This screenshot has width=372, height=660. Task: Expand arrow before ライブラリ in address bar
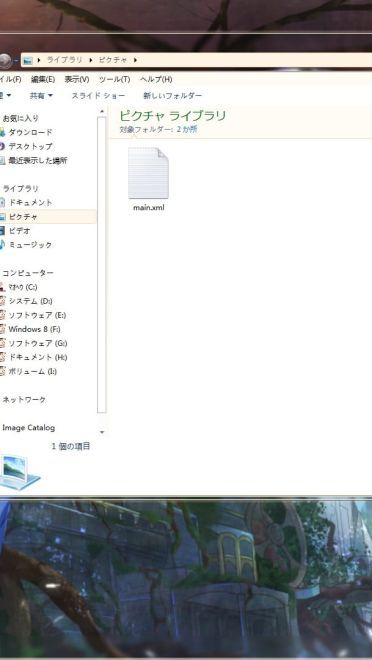point(39,60)
